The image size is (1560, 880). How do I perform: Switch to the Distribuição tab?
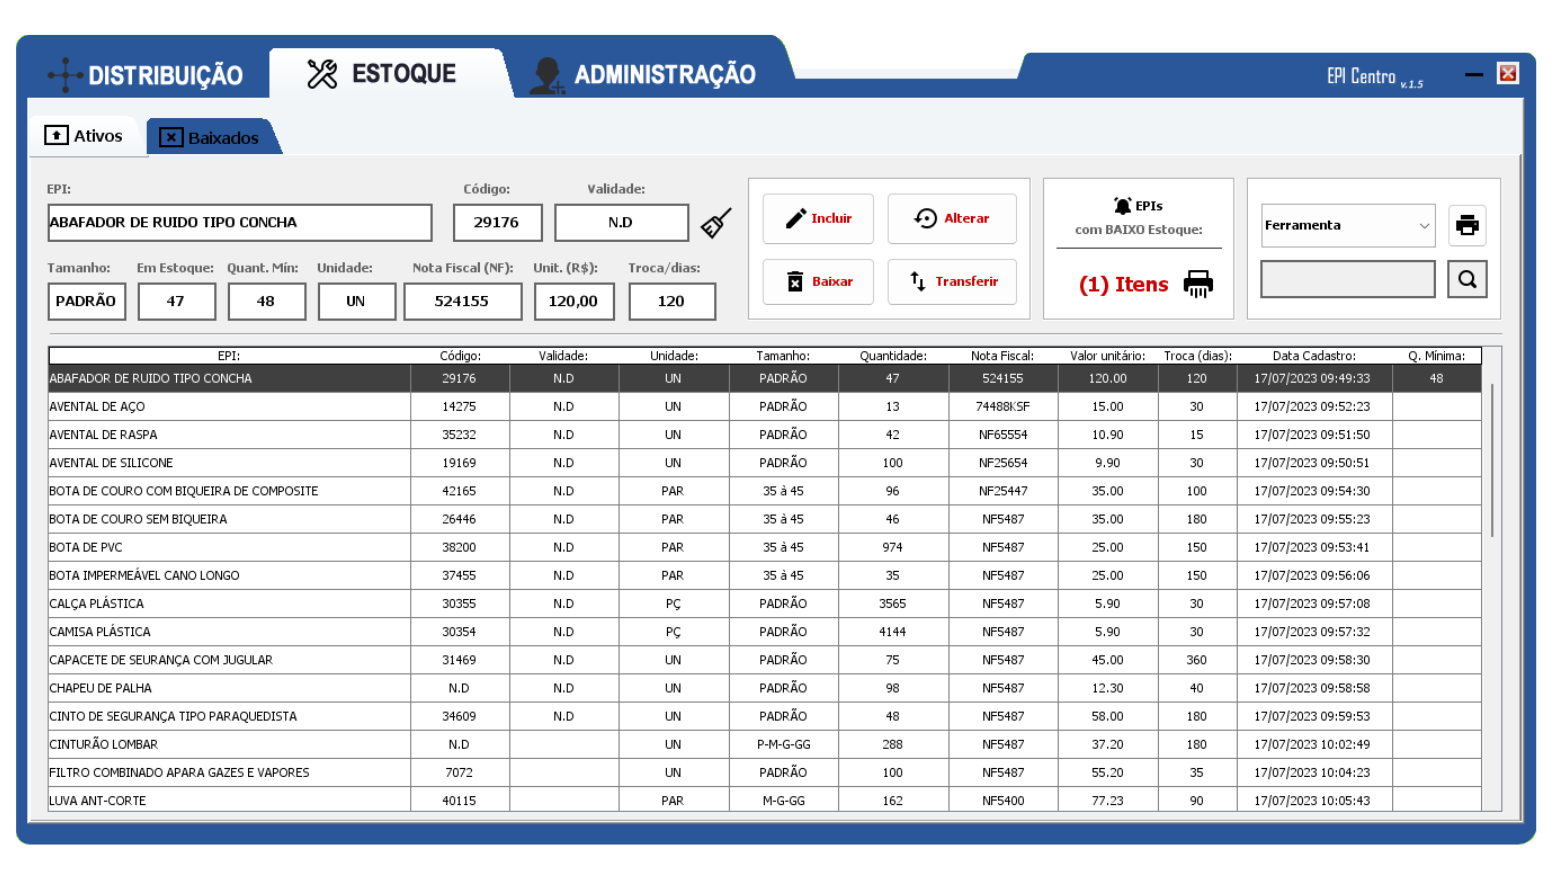pyautogui.click(x=146, y=75)
